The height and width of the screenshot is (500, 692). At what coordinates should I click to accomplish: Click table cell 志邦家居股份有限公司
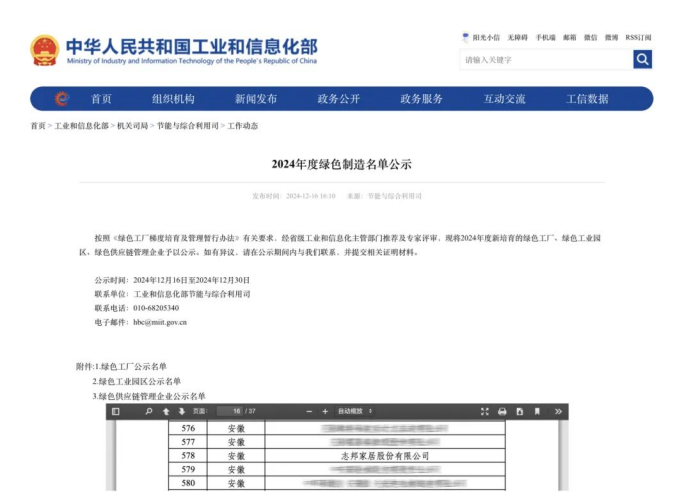pos(385,456)
